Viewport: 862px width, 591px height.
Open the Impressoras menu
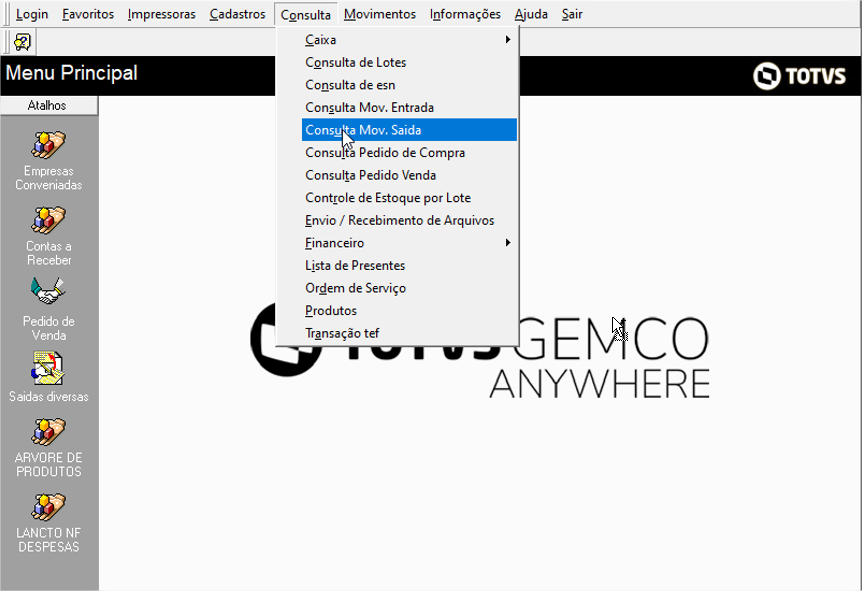tap(162, 14)
